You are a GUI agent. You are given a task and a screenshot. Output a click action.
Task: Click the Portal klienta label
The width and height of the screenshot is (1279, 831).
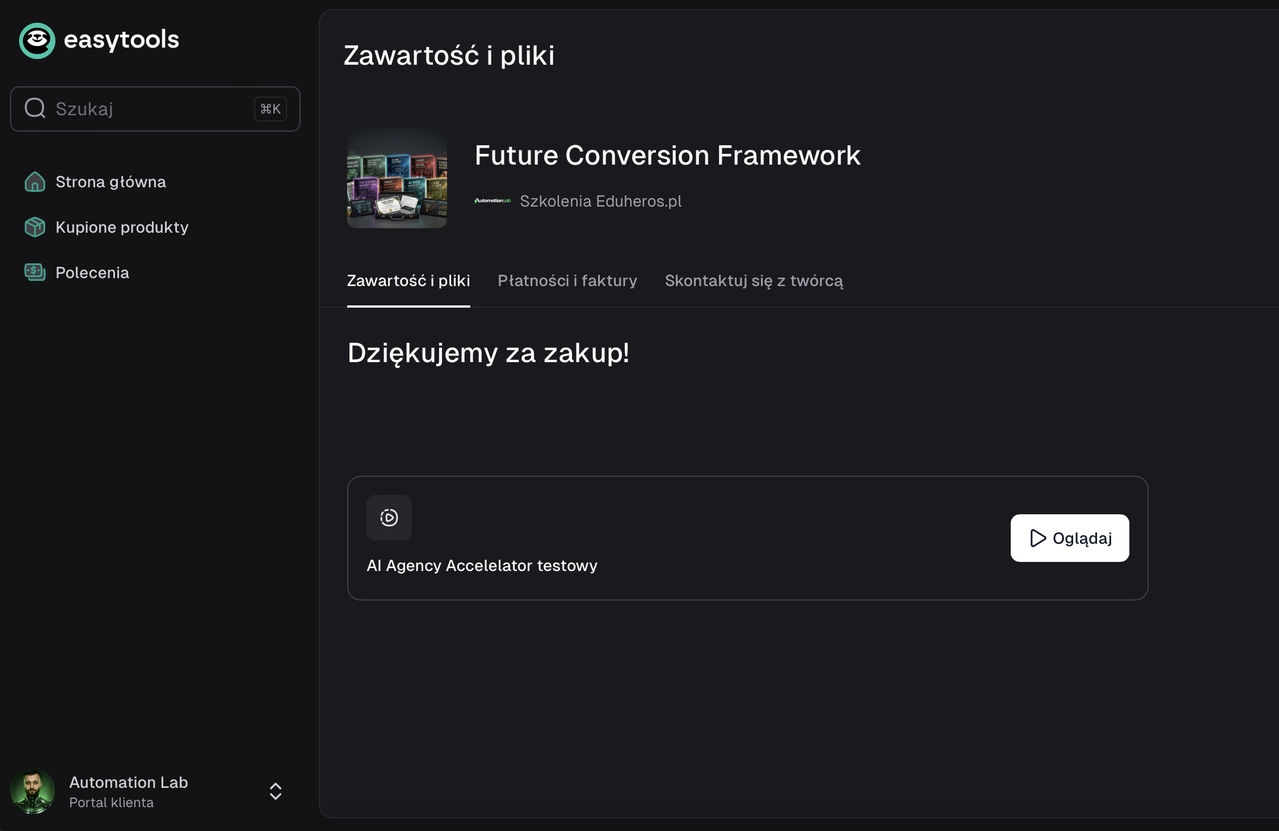pyautogui.click(x=111, y=803)
